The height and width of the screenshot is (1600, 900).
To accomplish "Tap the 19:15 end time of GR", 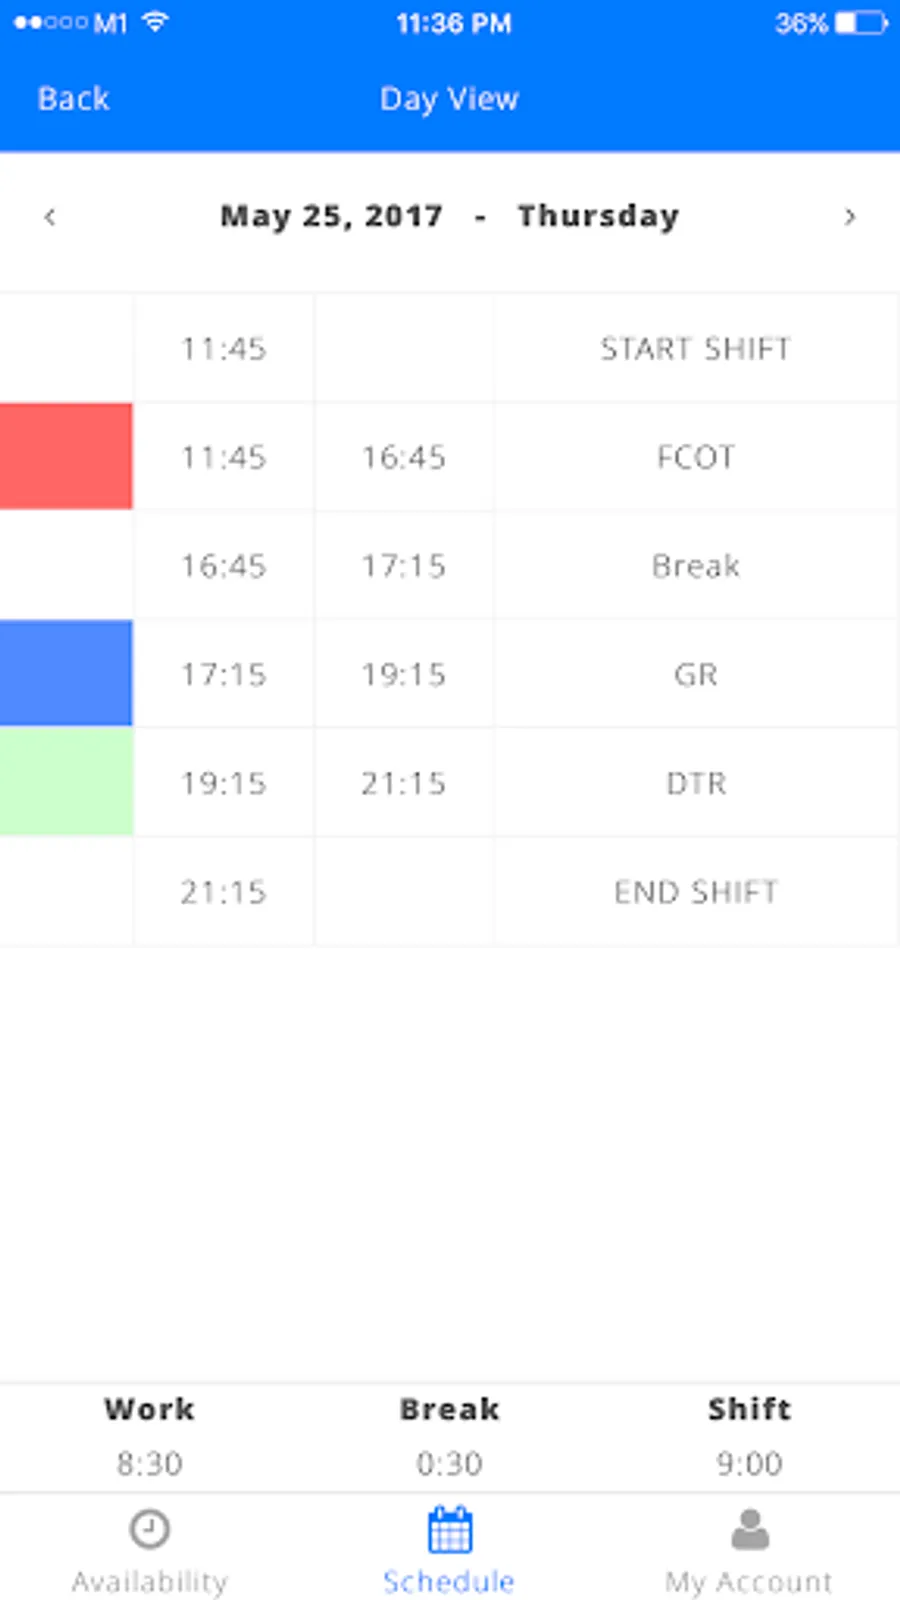I will (x=404, y=675).
